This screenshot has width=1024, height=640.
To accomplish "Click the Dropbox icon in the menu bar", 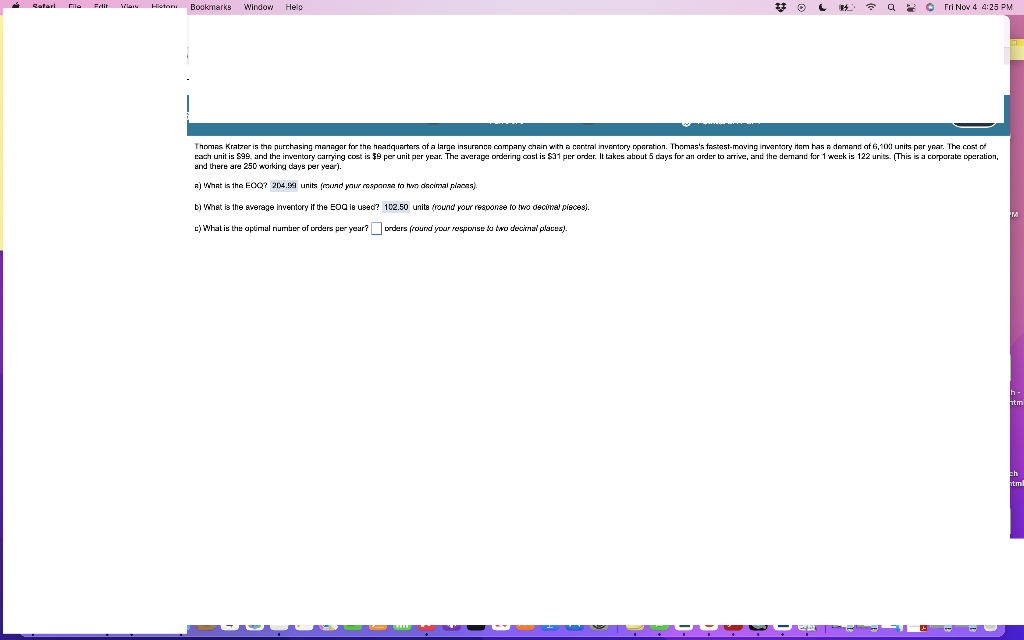I will [x=780, y=7].
